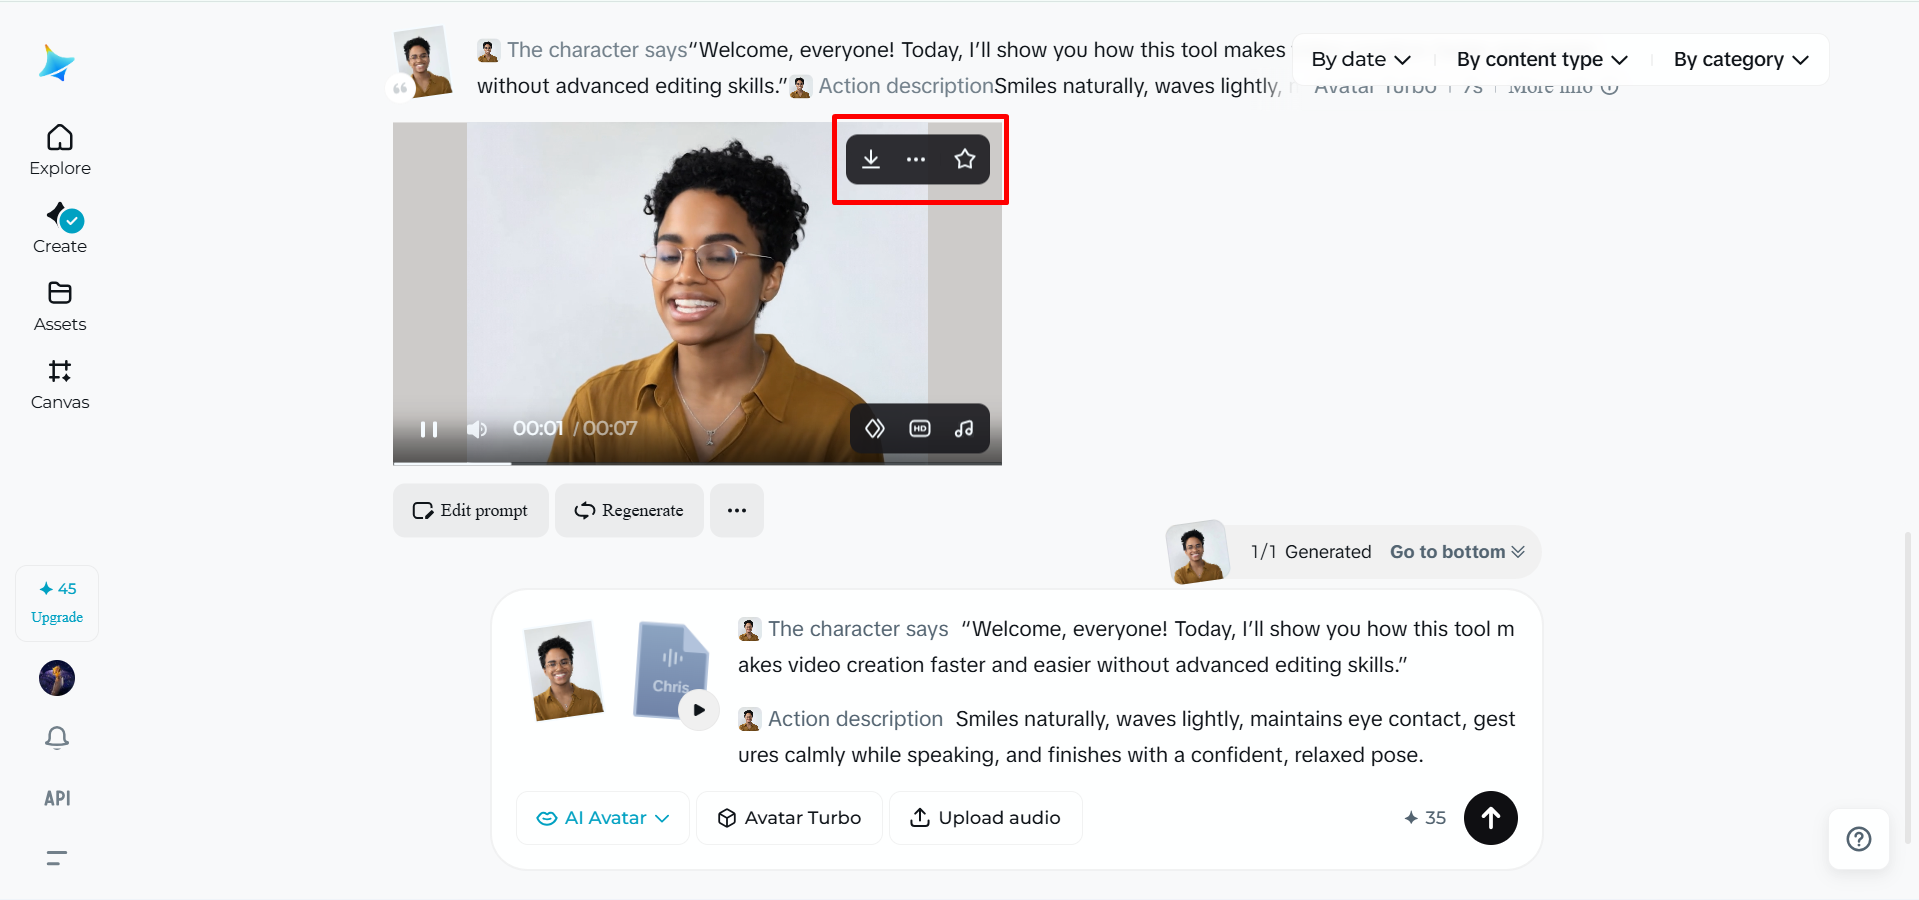Screen dimensions: 1919x900
Task: Click the HD upscale icon
Action: coord(920,429)
